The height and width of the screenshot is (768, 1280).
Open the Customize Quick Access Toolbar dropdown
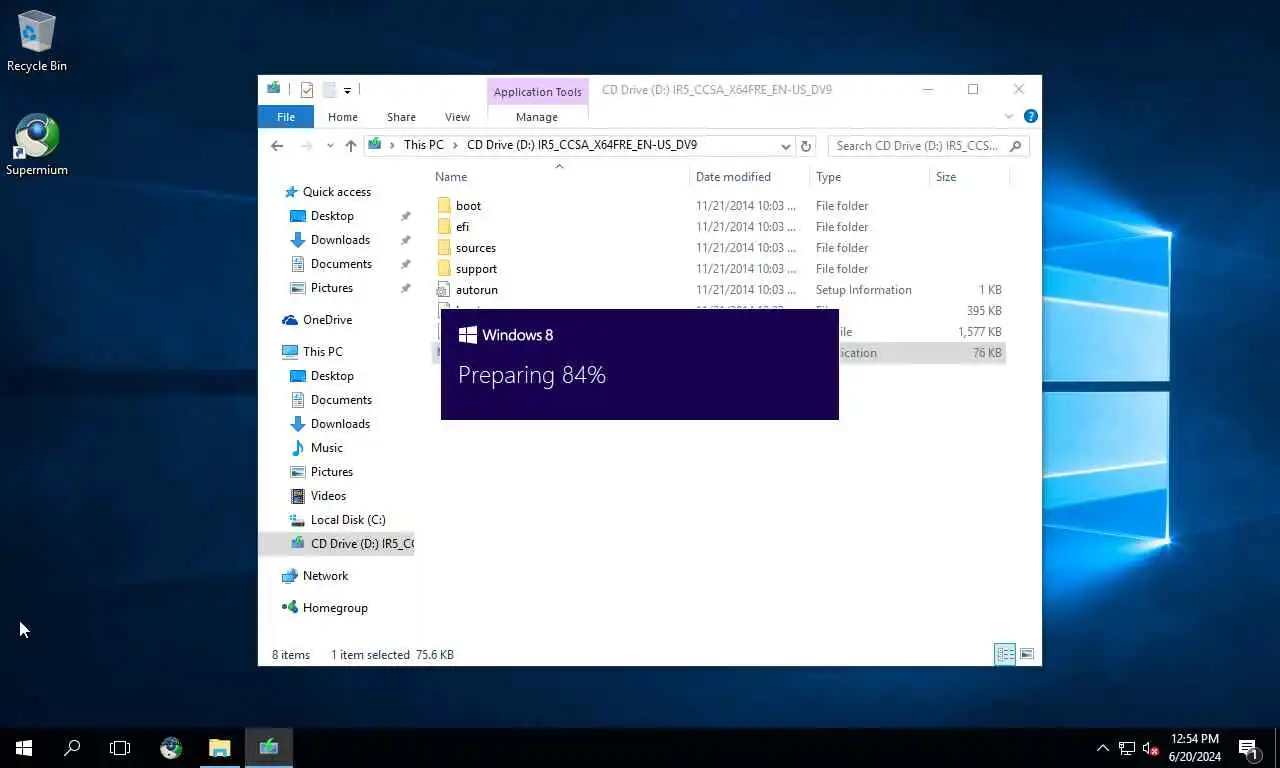click(x=347, y=90)
